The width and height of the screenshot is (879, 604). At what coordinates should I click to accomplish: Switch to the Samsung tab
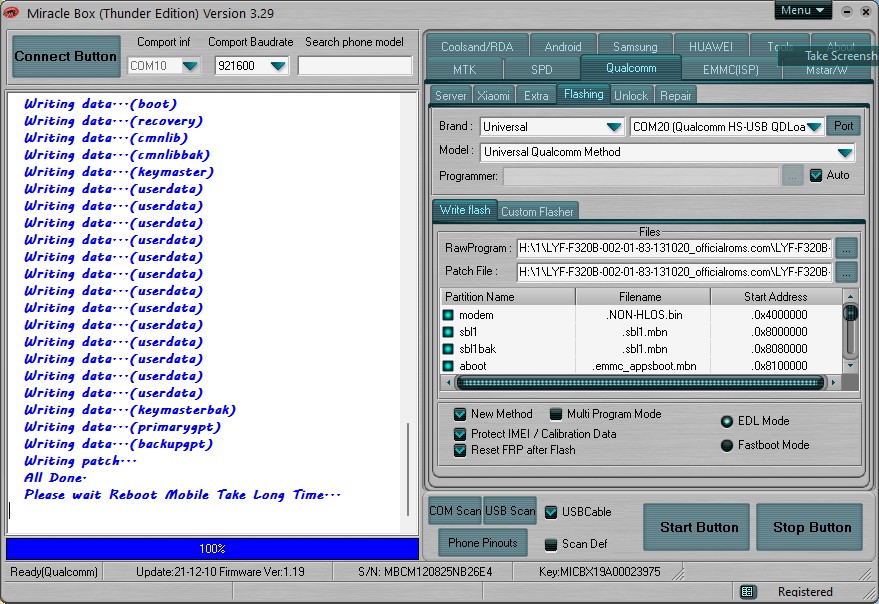[x=635, y=47]
